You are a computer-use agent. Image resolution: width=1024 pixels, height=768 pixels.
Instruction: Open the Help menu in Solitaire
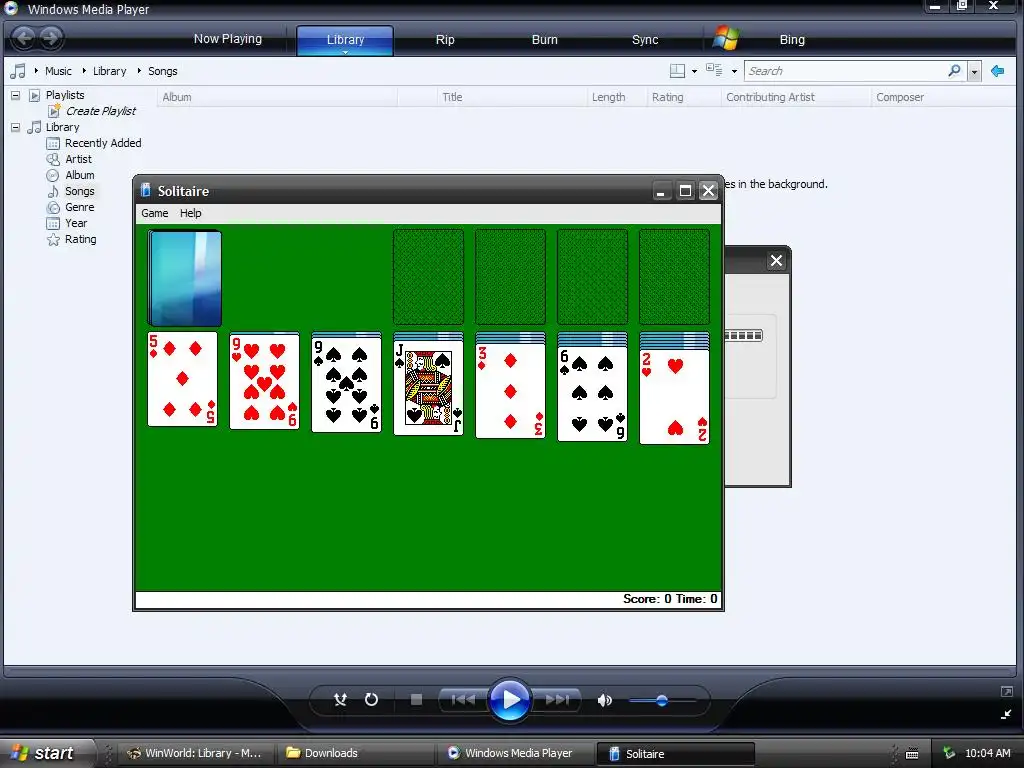pos(191,213)
